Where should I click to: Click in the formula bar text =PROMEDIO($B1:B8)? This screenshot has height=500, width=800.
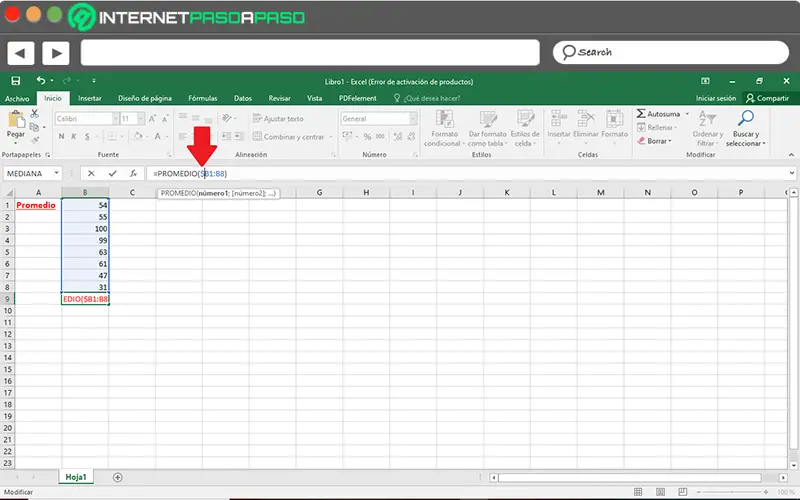[x=190, y=174]
